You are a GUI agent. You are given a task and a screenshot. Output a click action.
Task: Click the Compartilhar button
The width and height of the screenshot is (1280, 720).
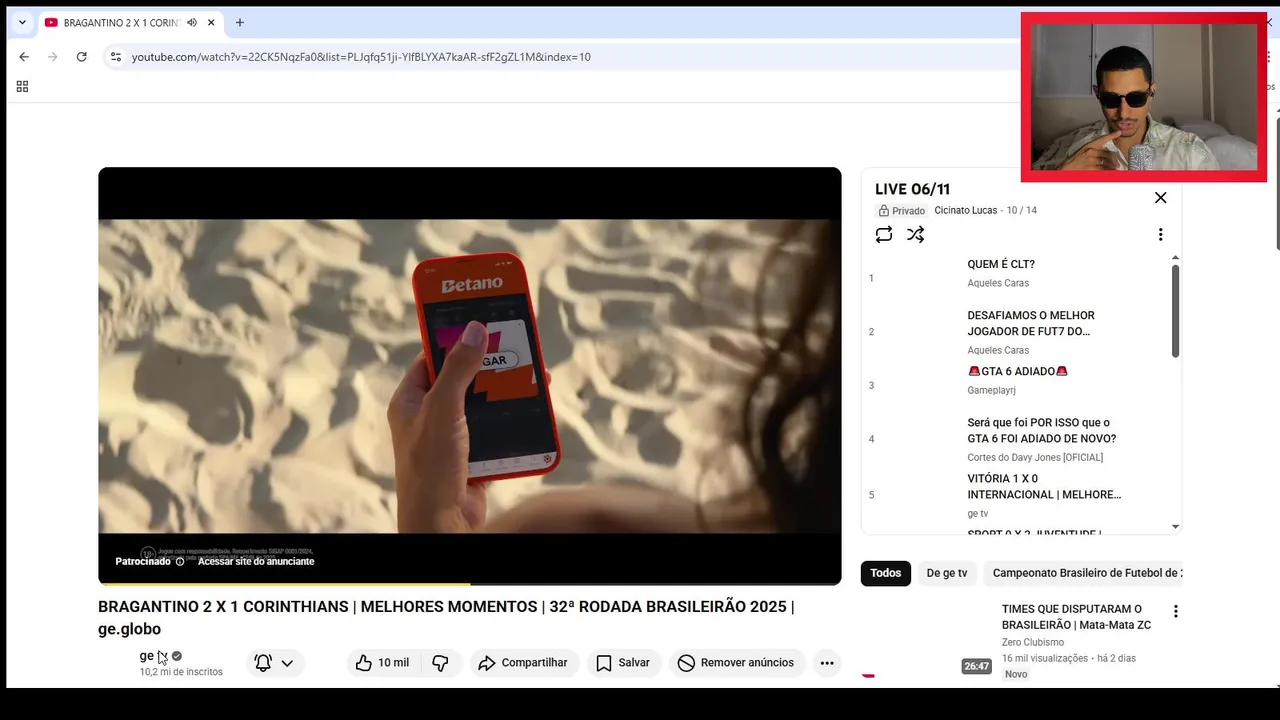(523, 663)
